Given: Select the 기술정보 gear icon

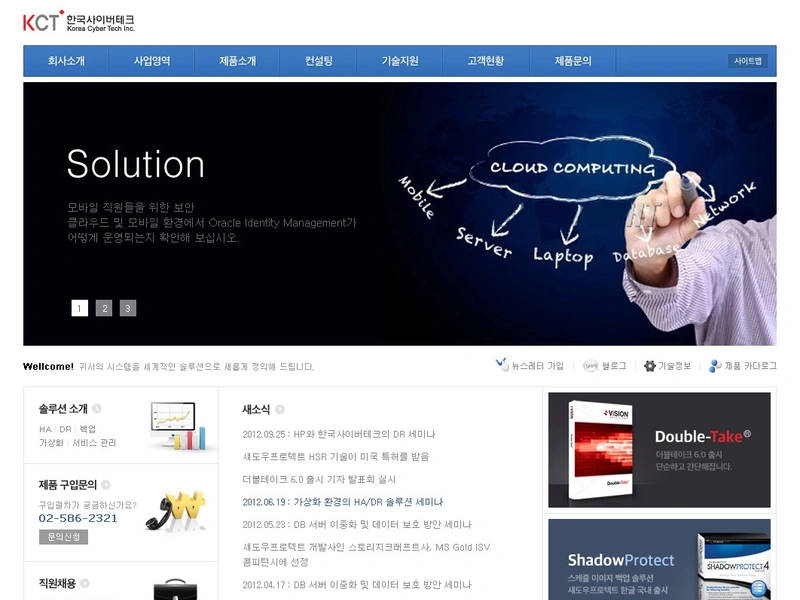Looking at the screenshot, I should [x=649, y=366].
